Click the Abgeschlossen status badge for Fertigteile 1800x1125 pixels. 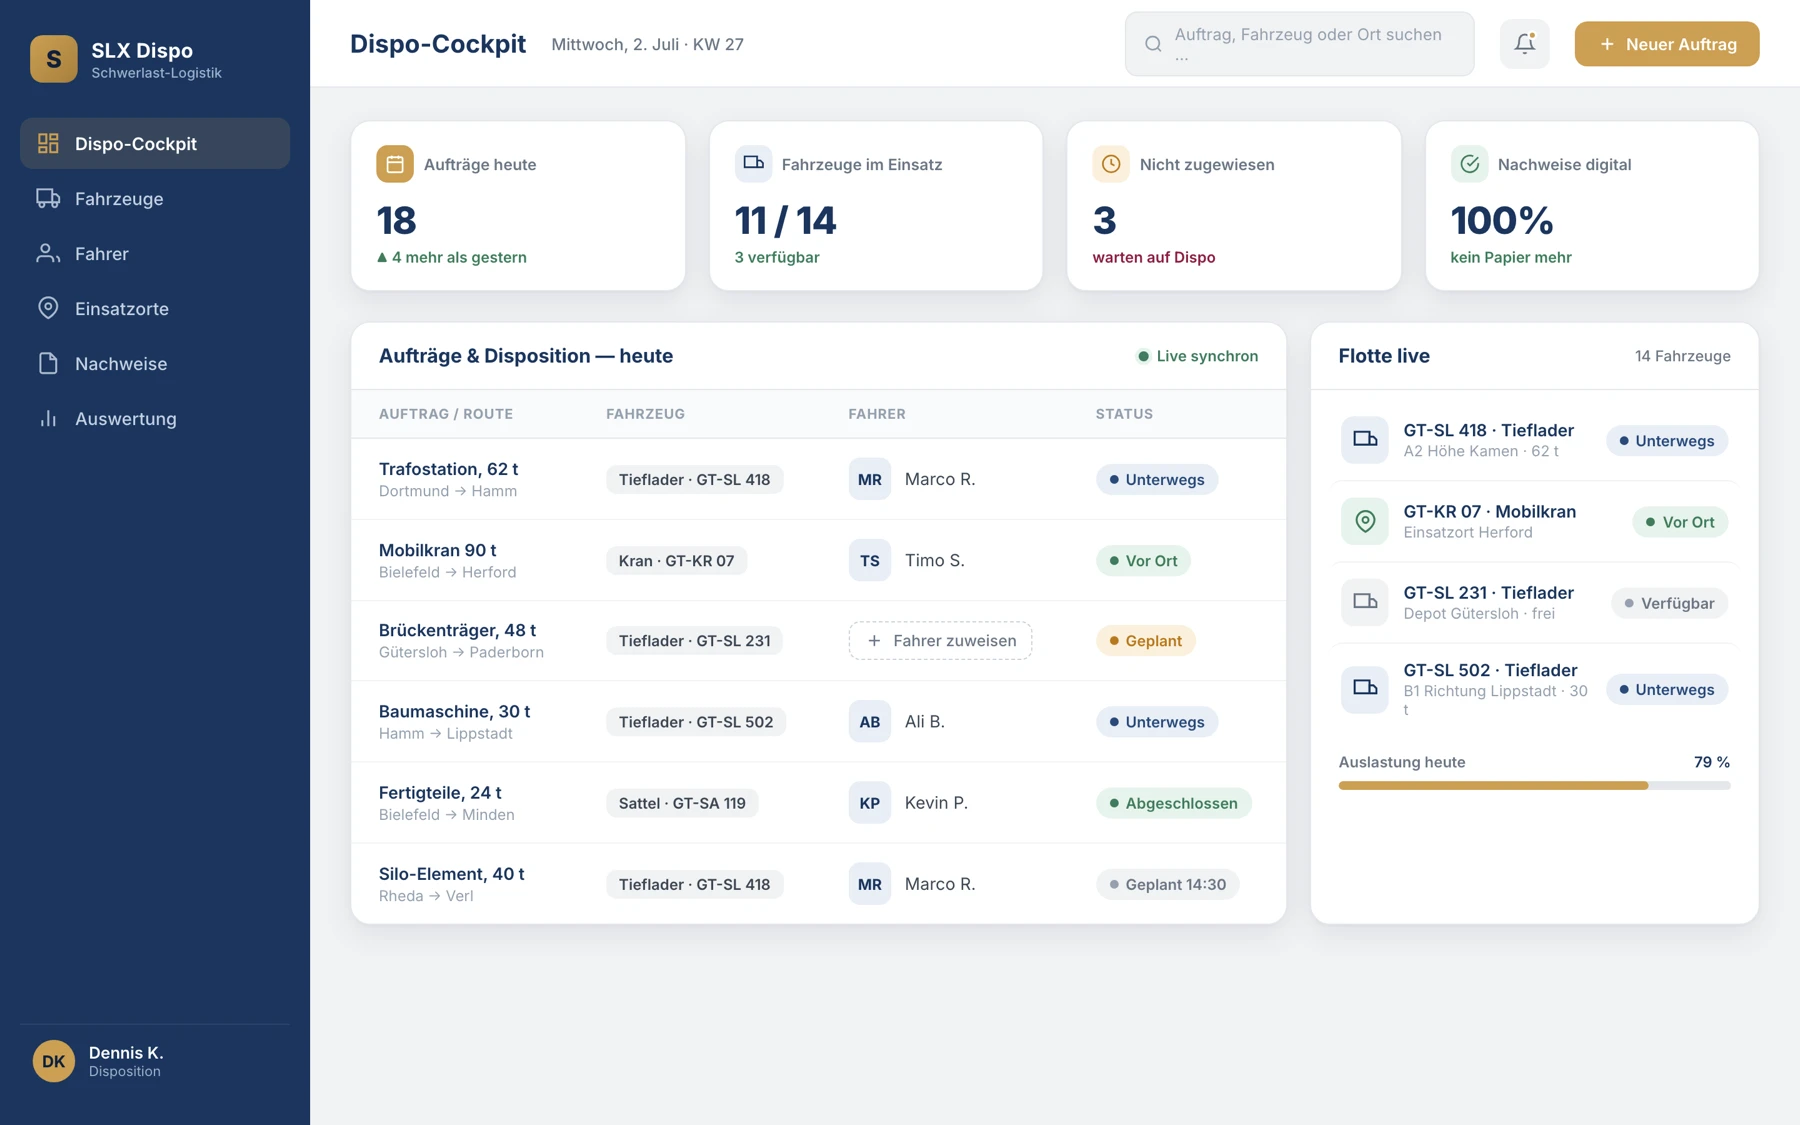coord(1173,803)
